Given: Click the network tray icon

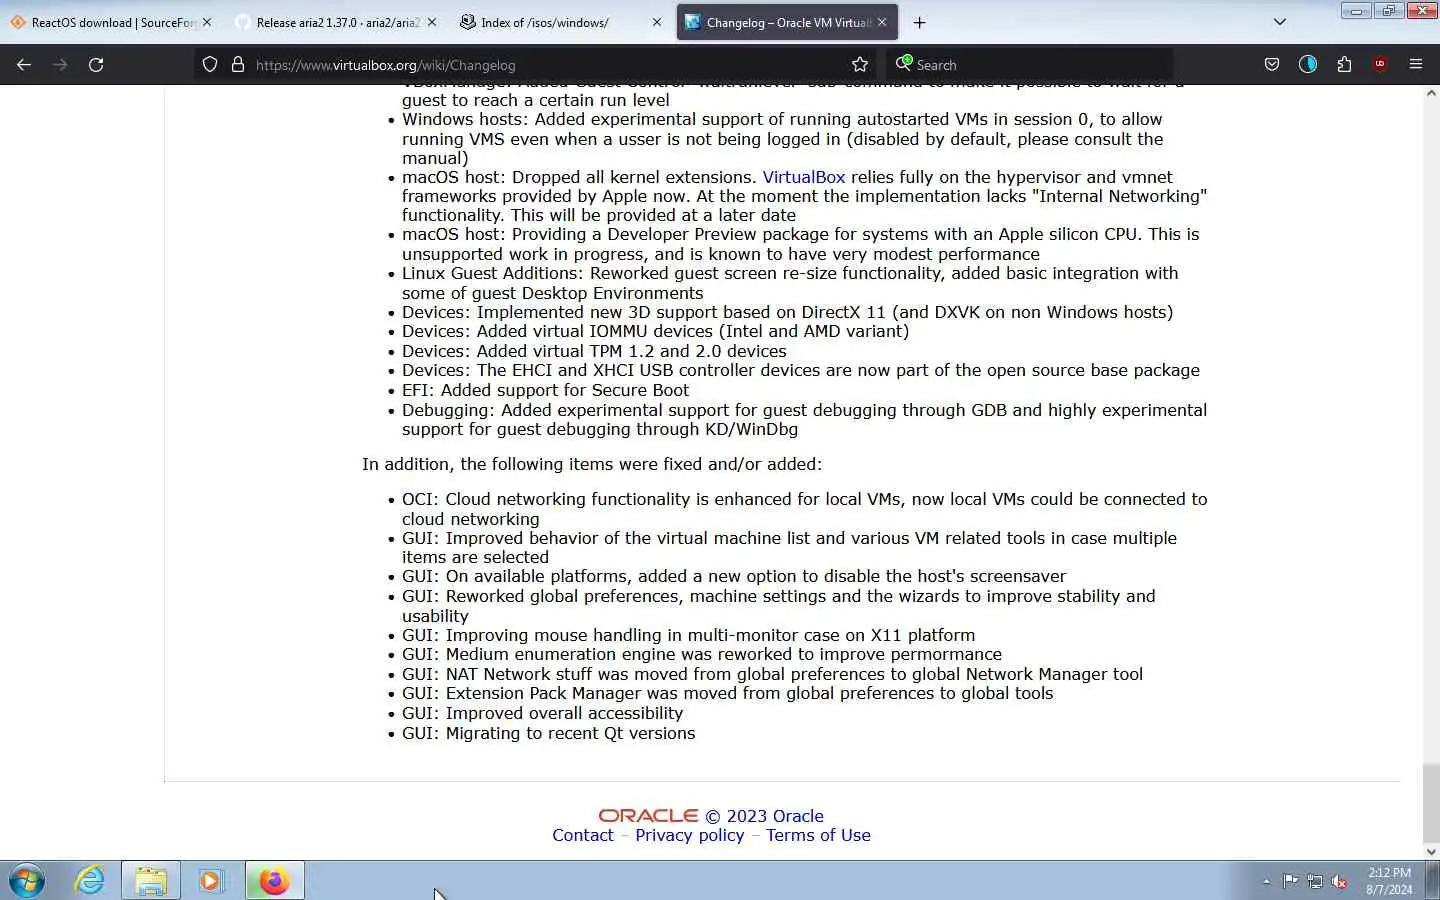Looking at the screenshot, I should [1315, 881].
